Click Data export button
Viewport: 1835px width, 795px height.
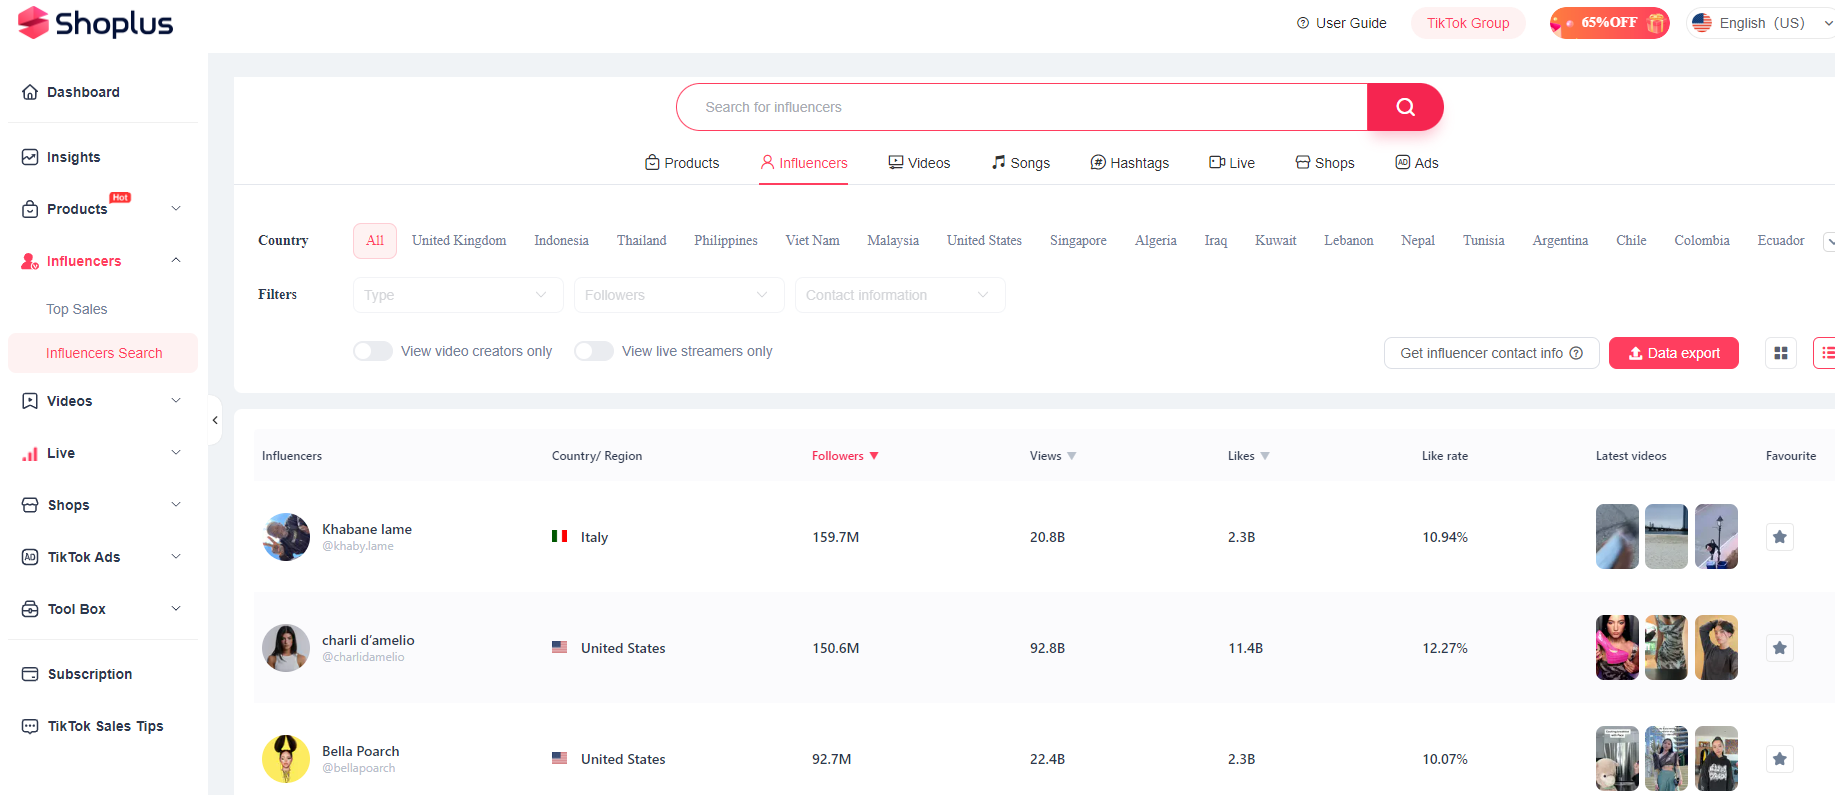[1674, 353]
